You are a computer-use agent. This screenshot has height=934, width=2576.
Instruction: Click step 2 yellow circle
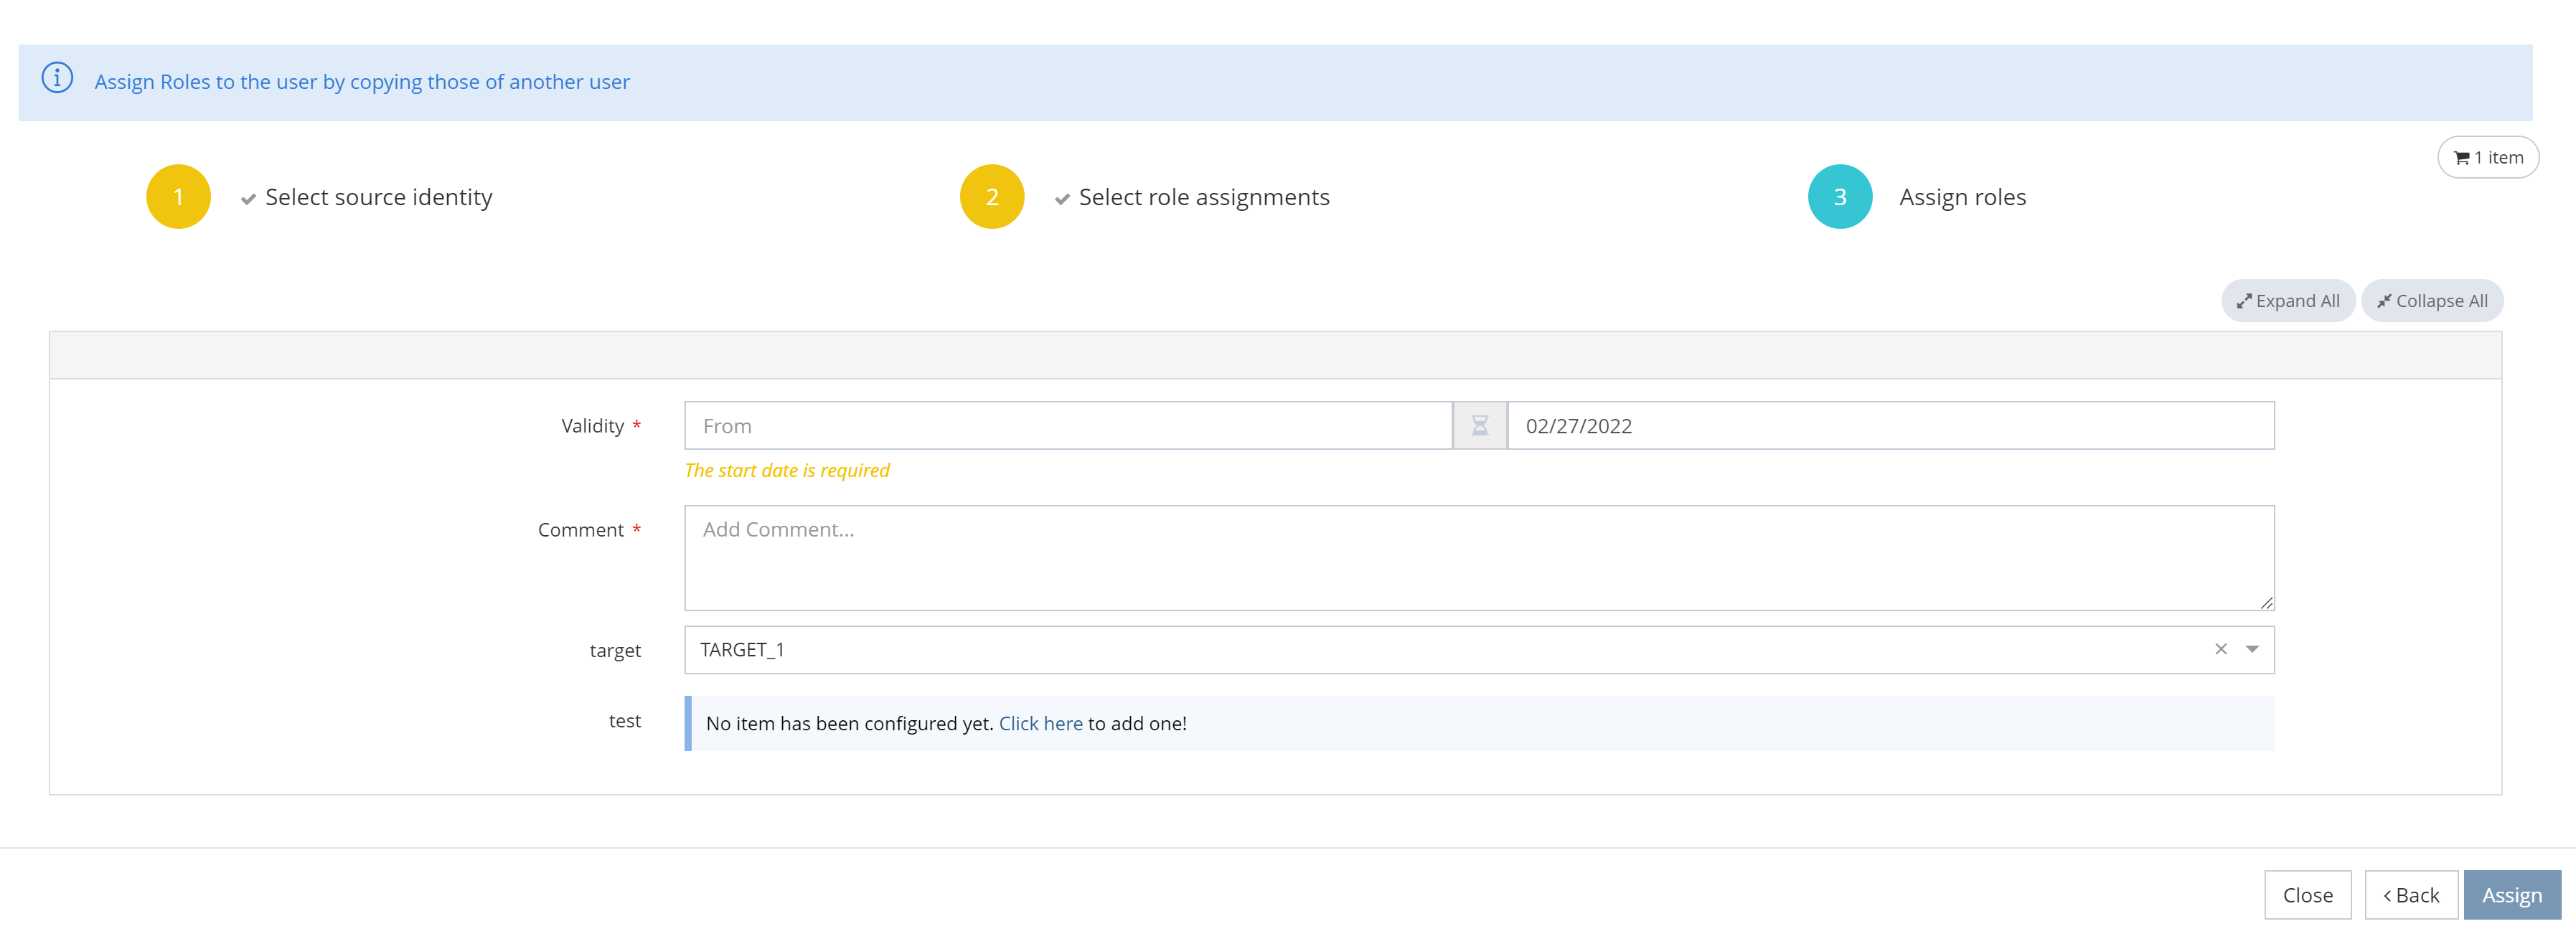[991, 197]
